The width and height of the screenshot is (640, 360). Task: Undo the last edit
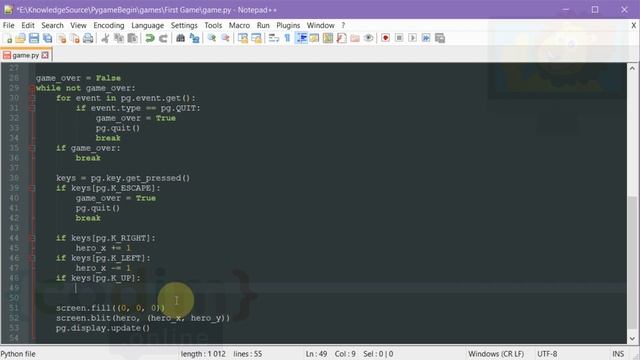click(150, 38)
